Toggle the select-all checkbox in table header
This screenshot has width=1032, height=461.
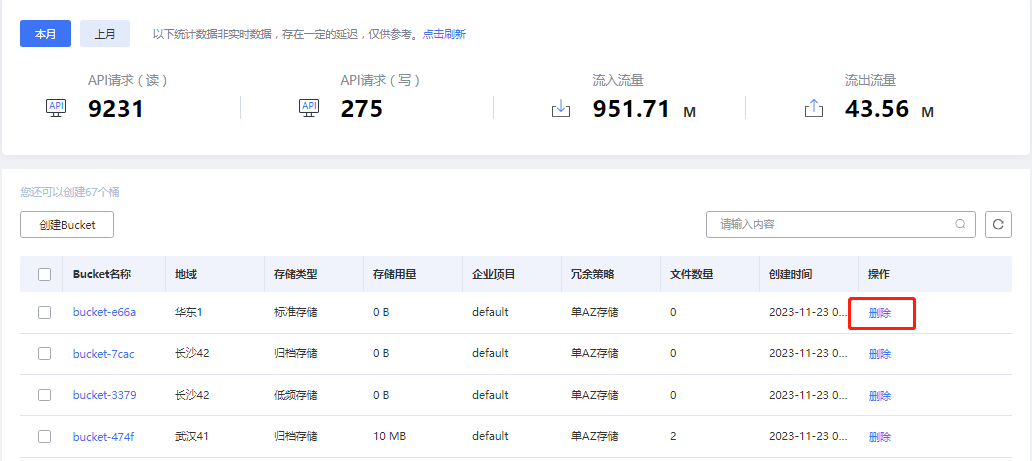[44, 274]
